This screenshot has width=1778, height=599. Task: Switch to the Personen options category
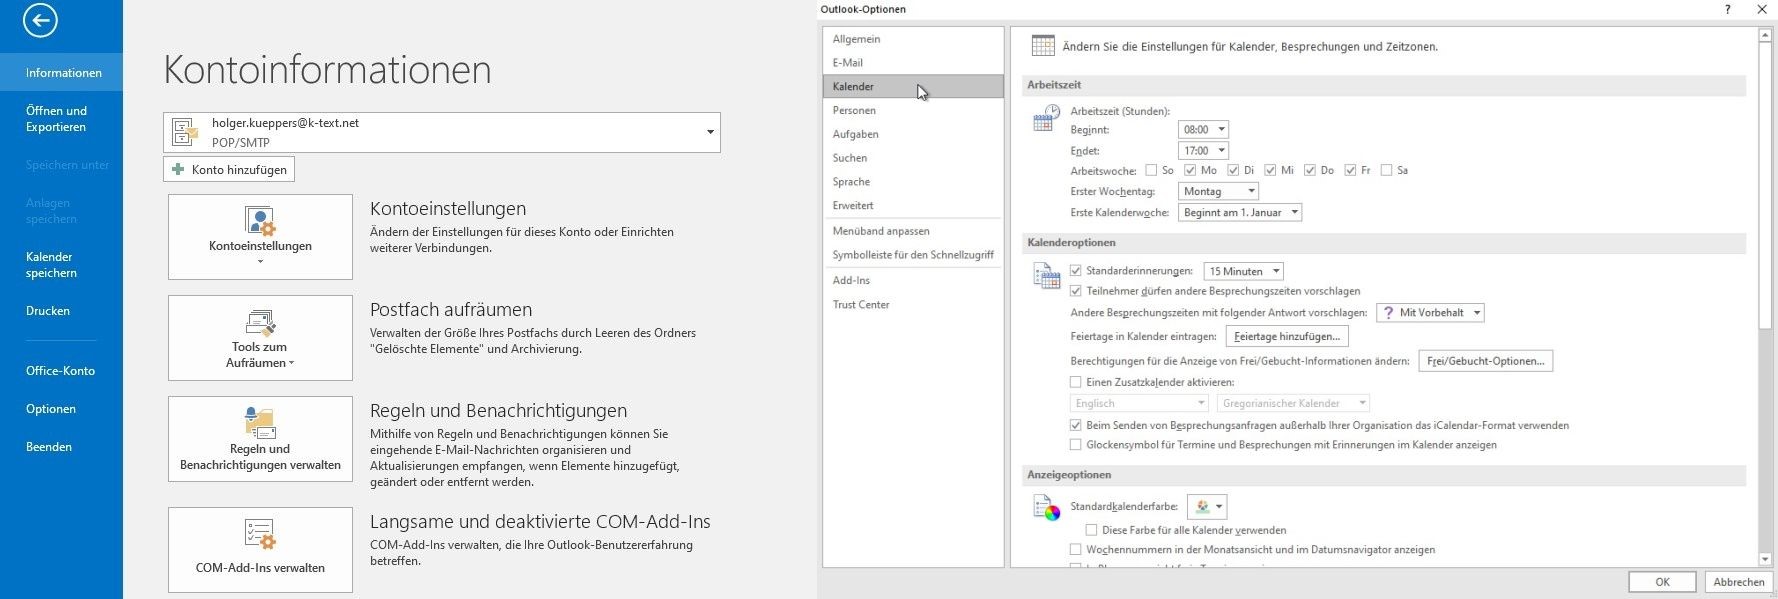(x=913, y=110)
